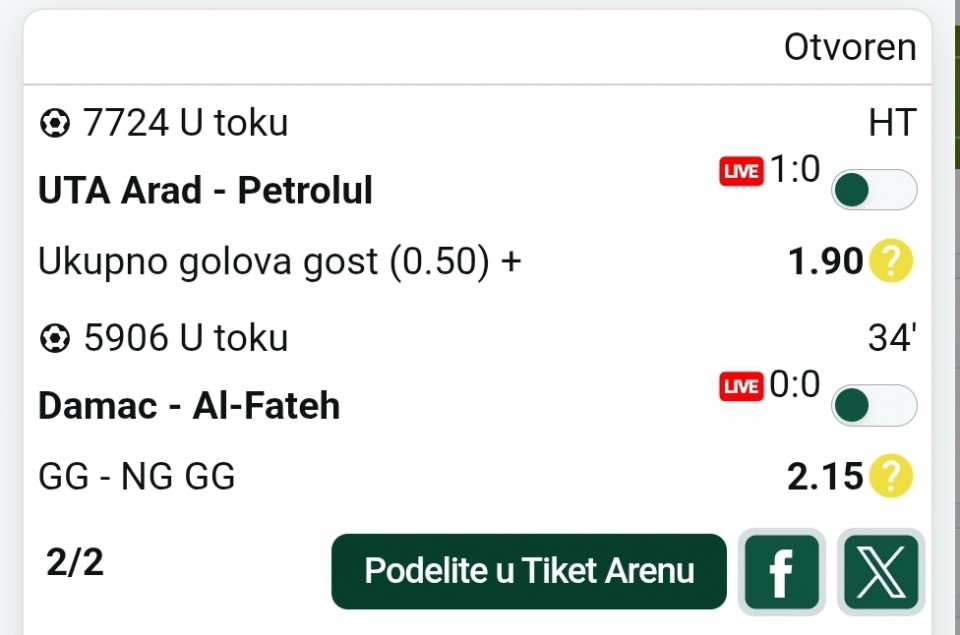Click the Otvoren status label

pyautogui.click(x=849, y=47)
